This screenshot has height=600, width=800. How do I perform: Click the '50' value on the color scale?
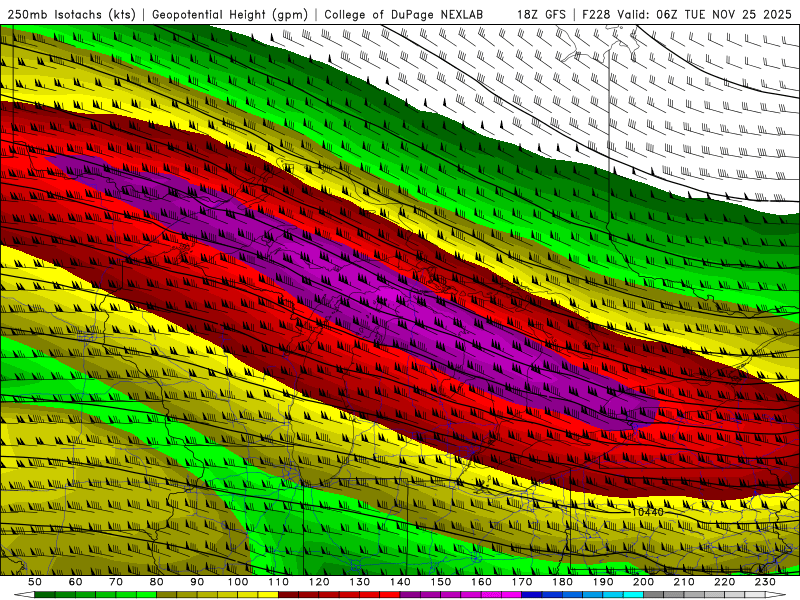(x=35, y=582)
